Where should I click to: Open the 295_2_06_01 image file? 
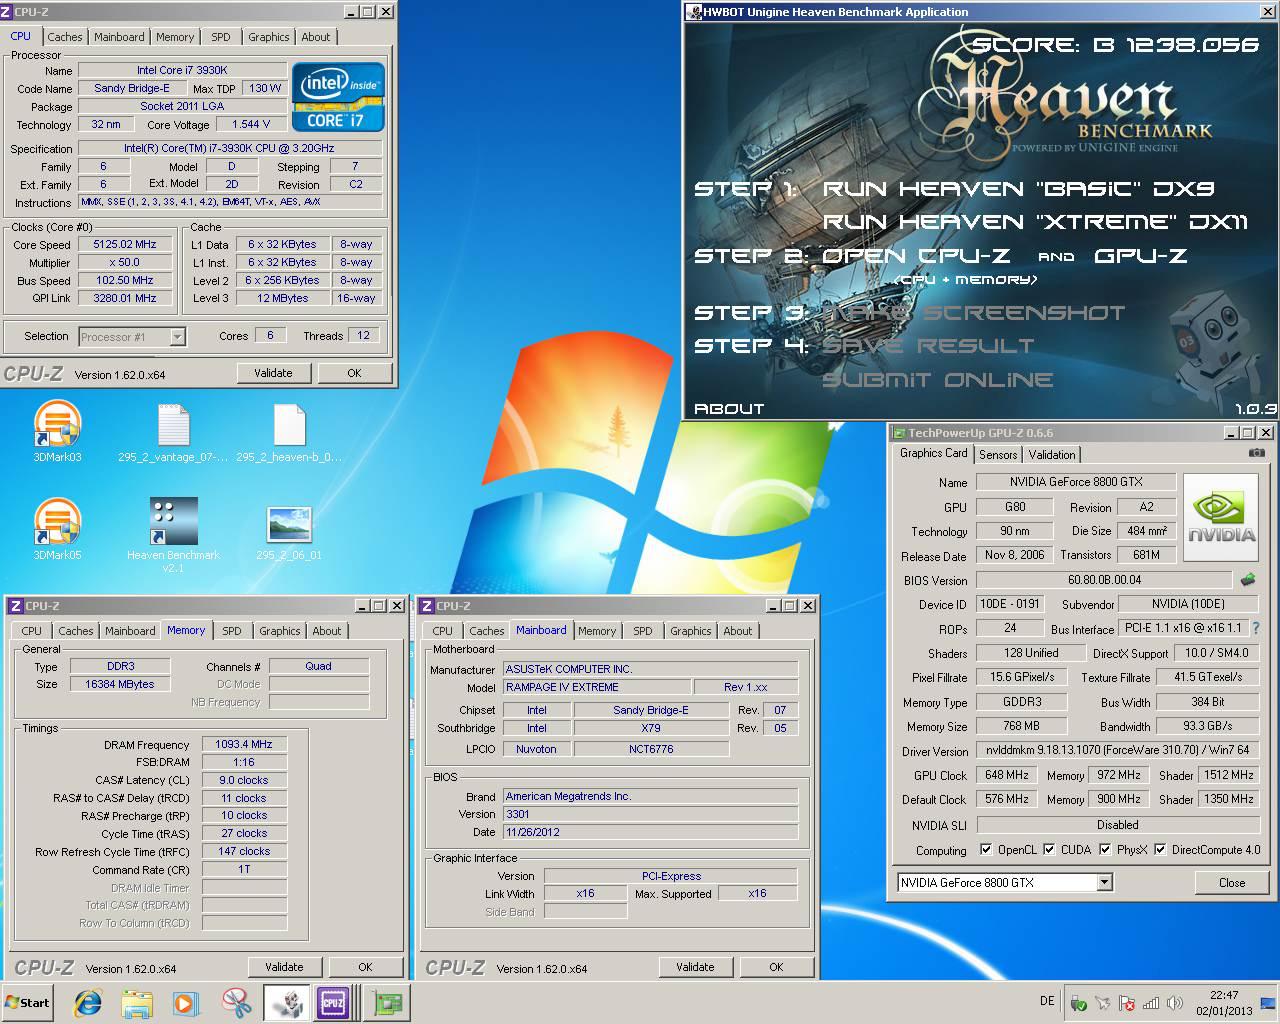point(289,532)
